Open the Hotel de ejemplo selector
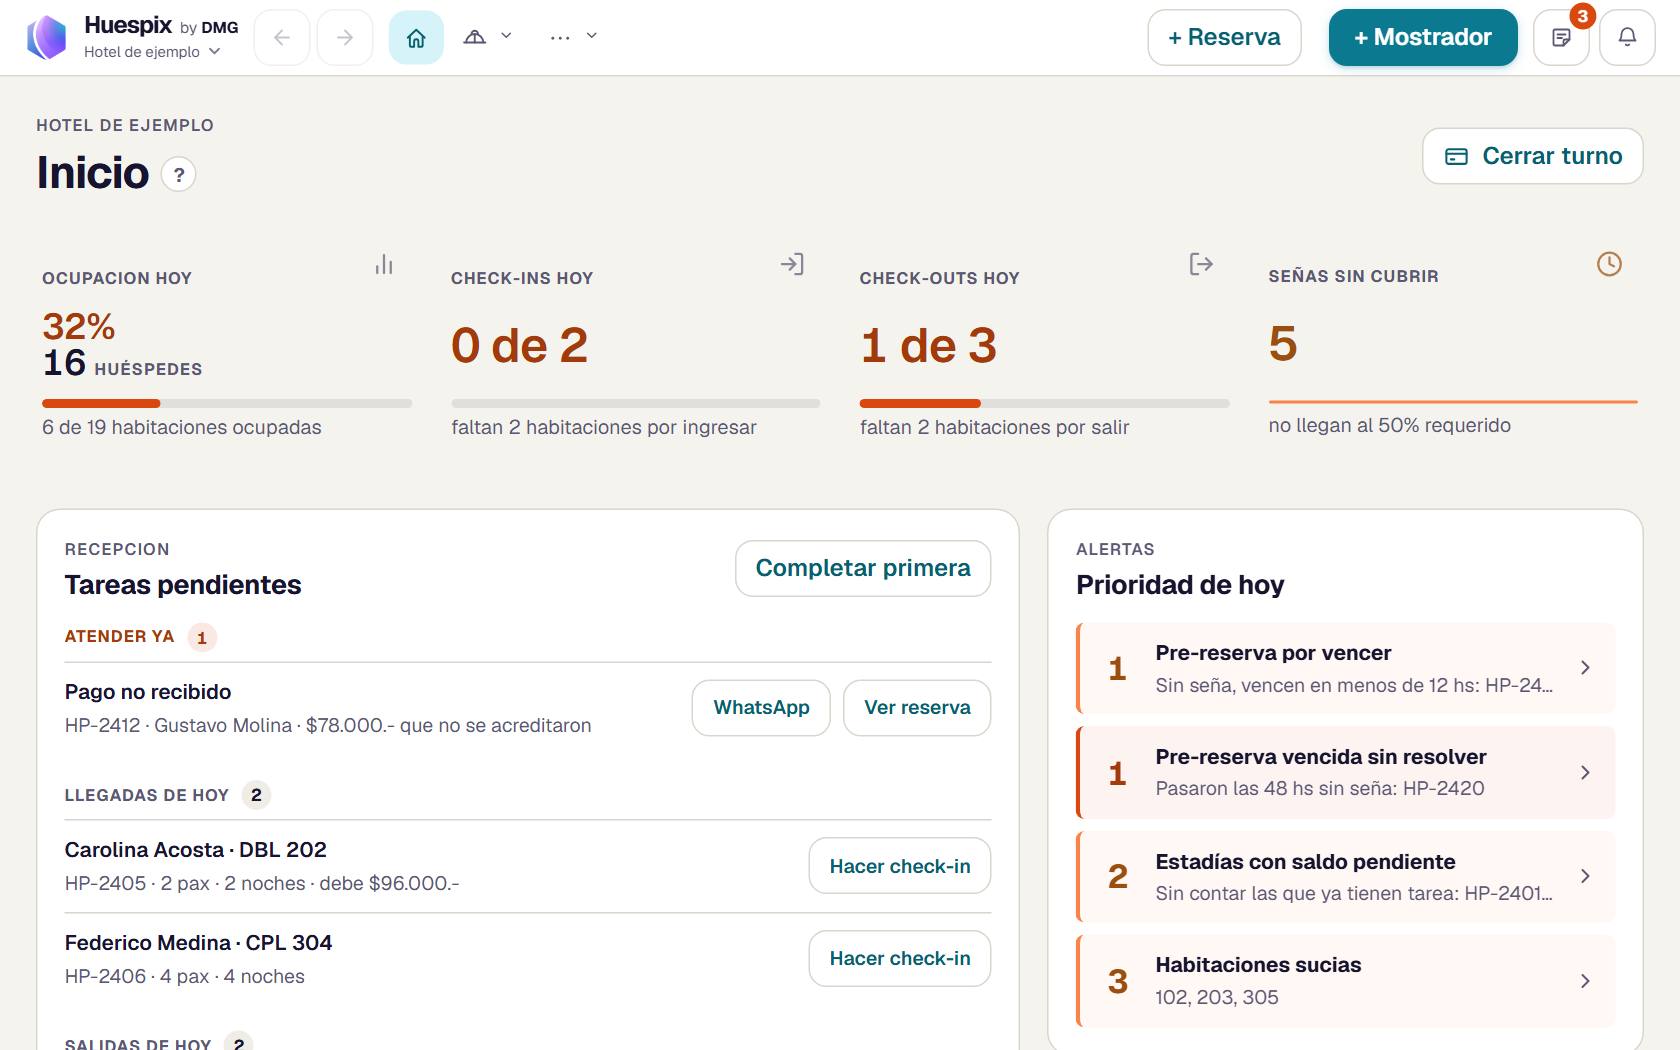The height and width of the screenshot is (1050, 1680). coord(152,52)
